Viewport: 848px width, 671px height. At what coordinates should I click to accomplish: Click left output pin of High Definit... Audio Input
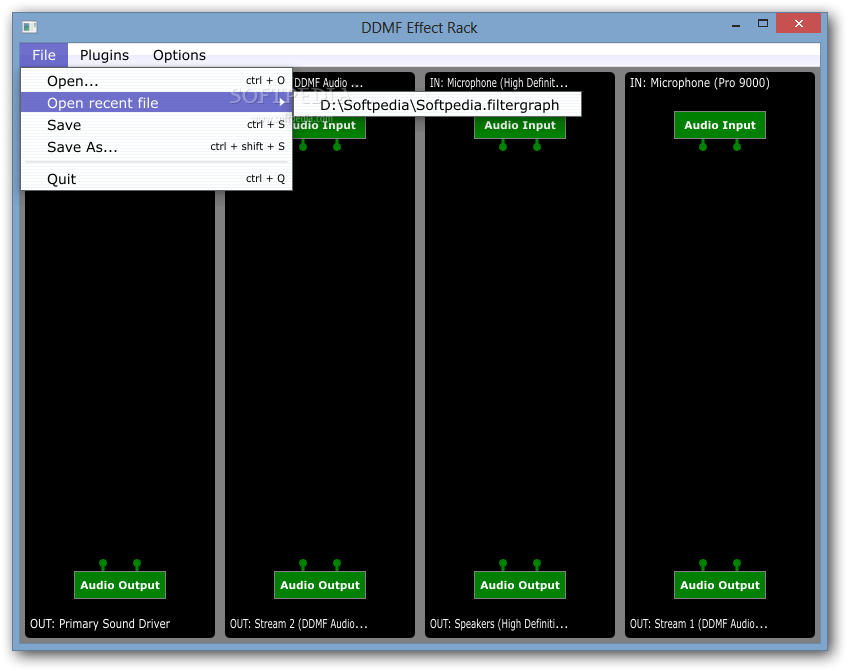(503, 145)
